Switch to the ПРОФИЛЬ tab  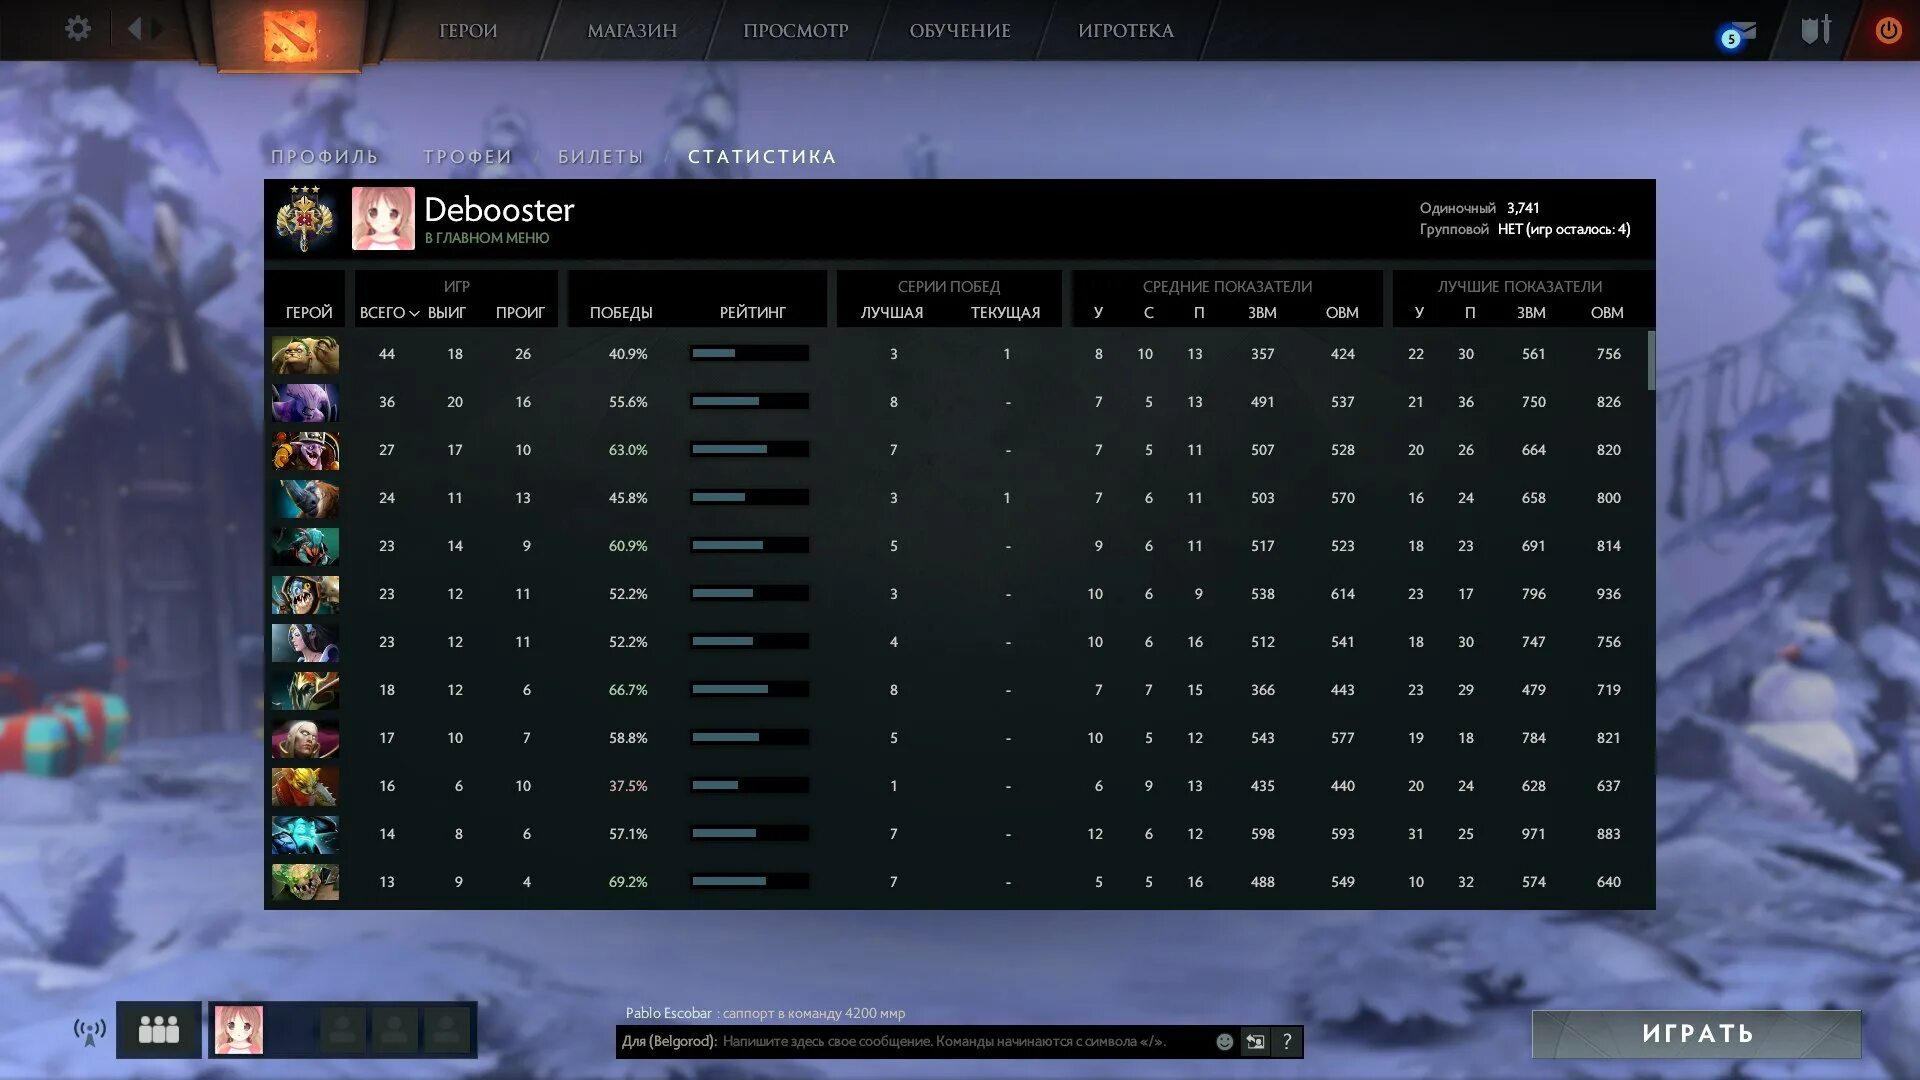pyautogui.click(x=325, y=157)
